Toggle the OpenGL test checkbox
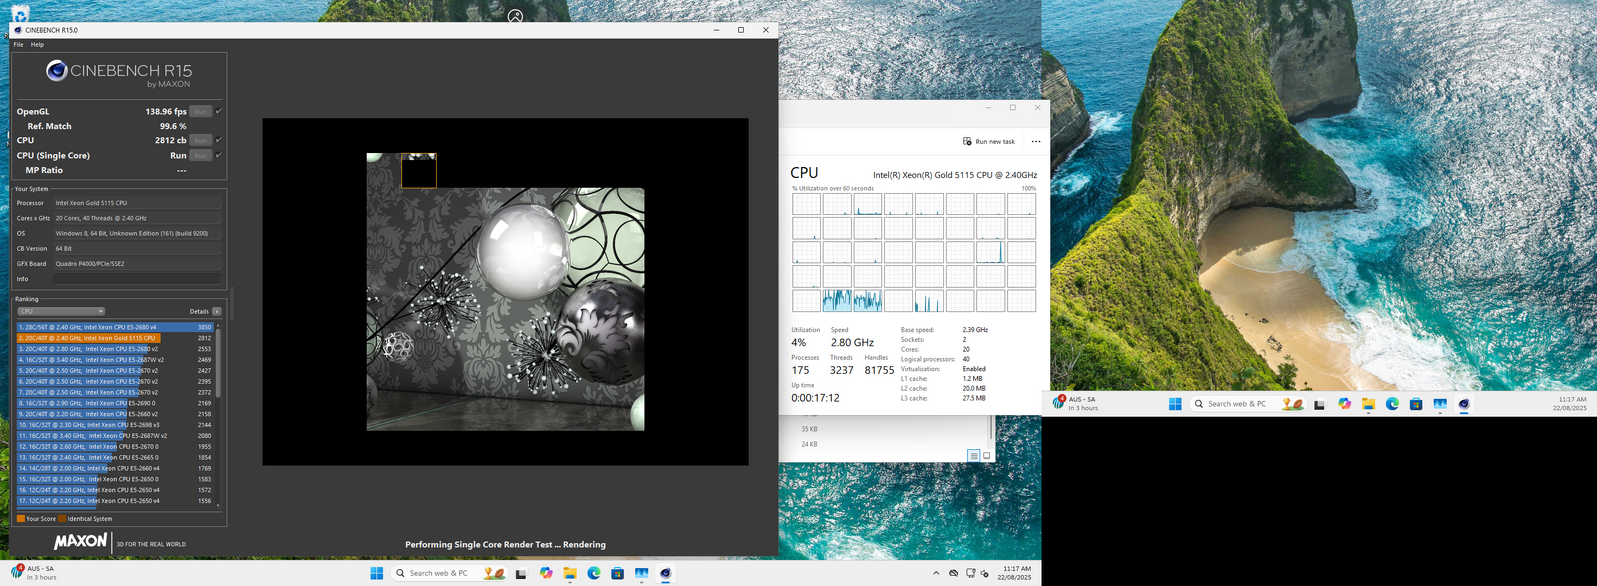1597x586 pixels. 219,111
